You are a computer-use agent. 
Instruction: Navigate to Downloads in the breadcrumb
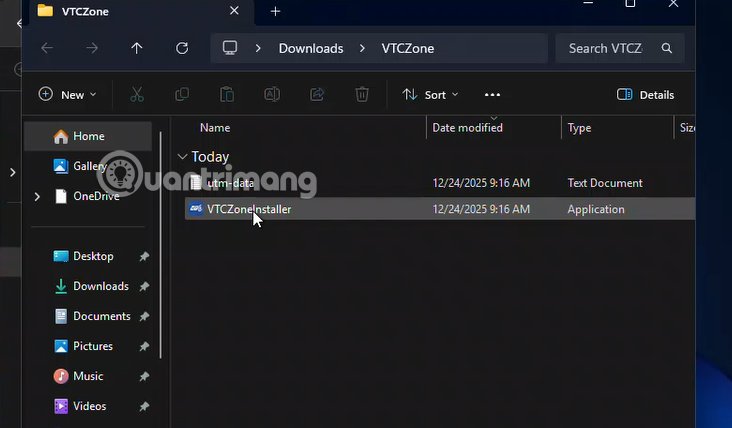pyautogui.click(x=311, y=48)
